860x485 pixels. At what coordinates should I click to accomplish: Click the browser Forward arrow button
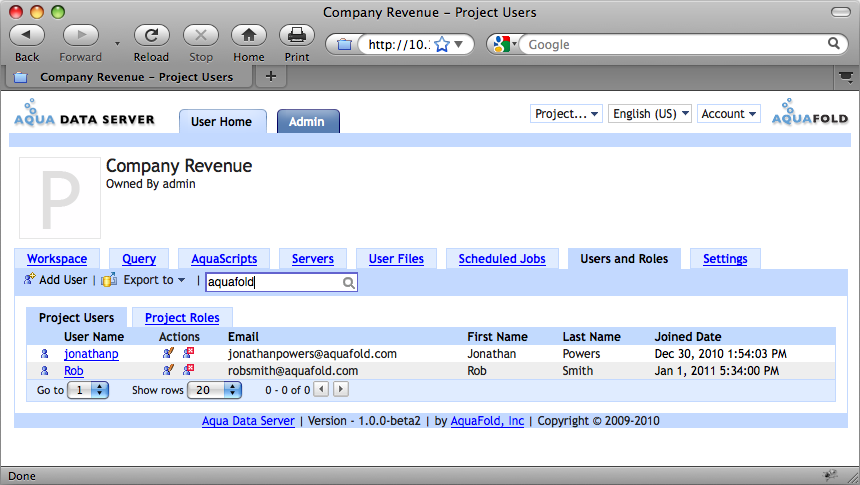(x=81, y=35)
